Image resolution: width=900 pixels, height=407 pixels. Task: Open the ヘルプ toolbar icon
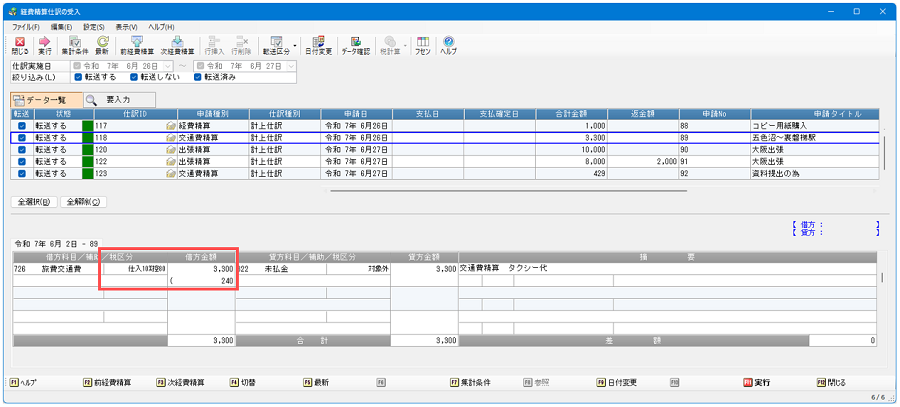448,45
